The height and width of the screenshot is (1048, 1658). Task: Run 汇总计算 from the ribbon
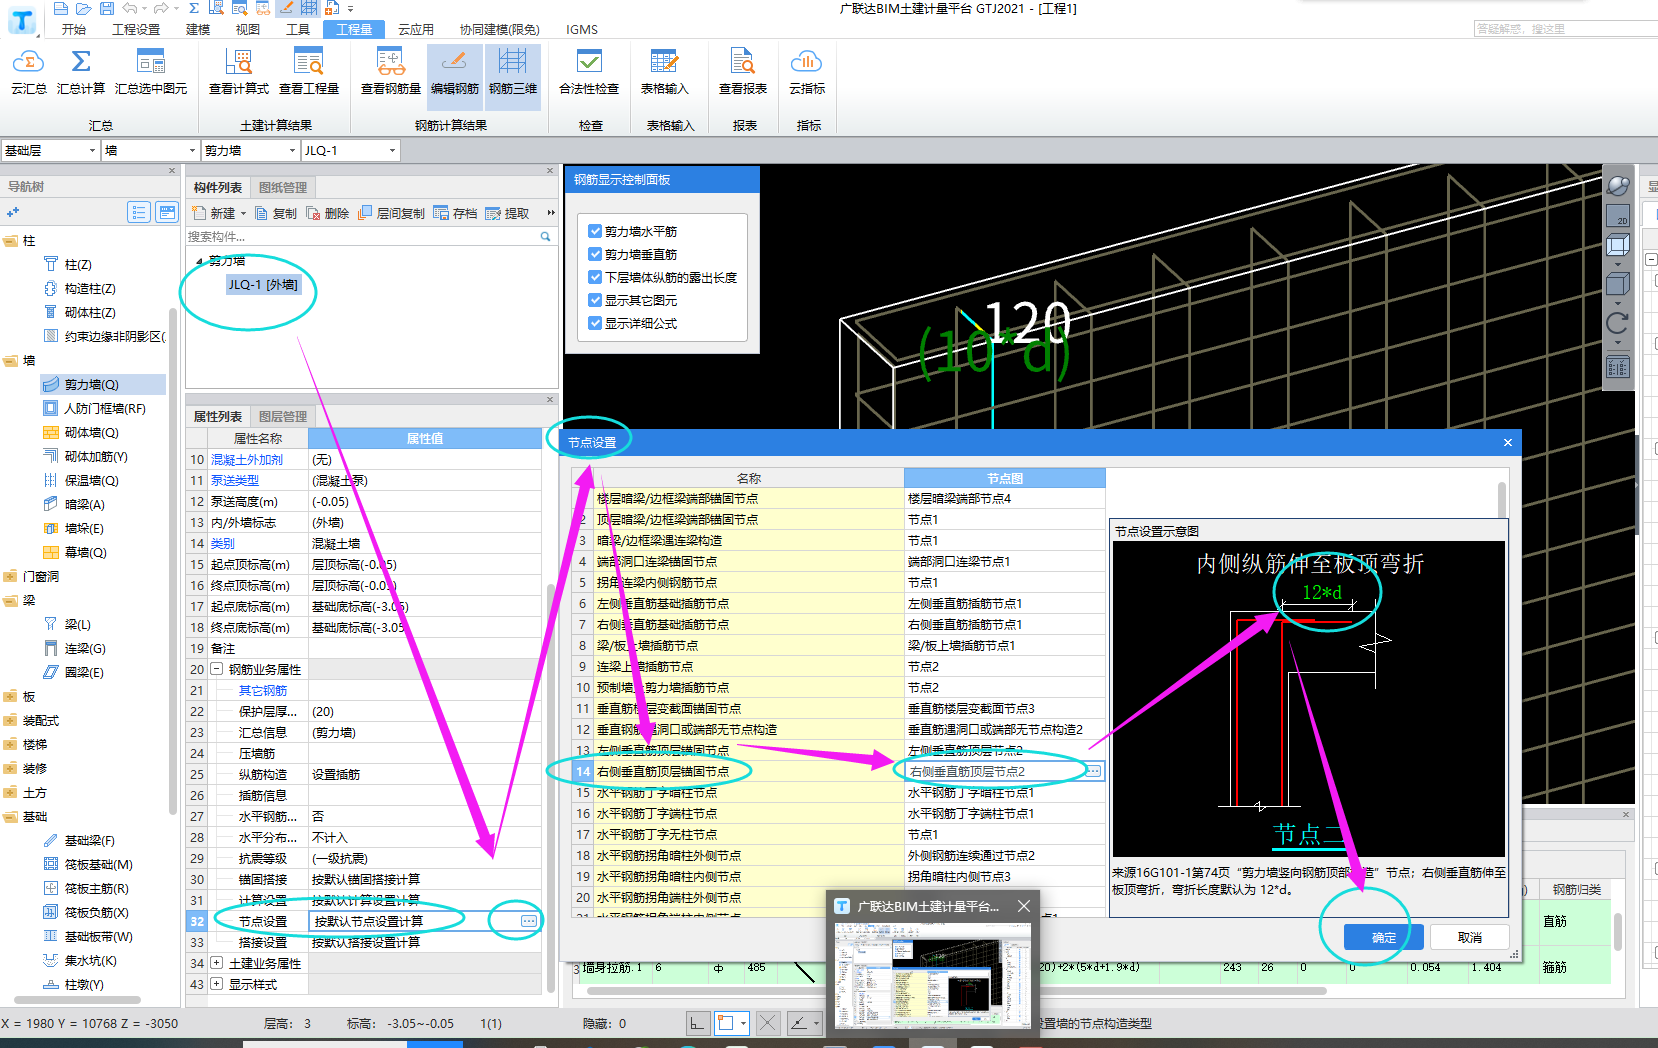[81, 72]
